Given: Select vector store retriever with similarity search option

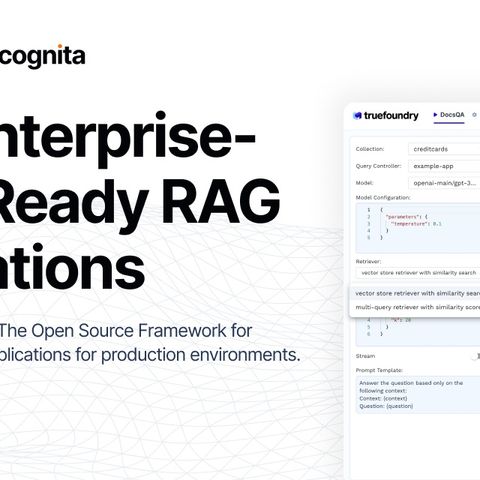Looking at the screenshot, I should (x=415, y=293).
